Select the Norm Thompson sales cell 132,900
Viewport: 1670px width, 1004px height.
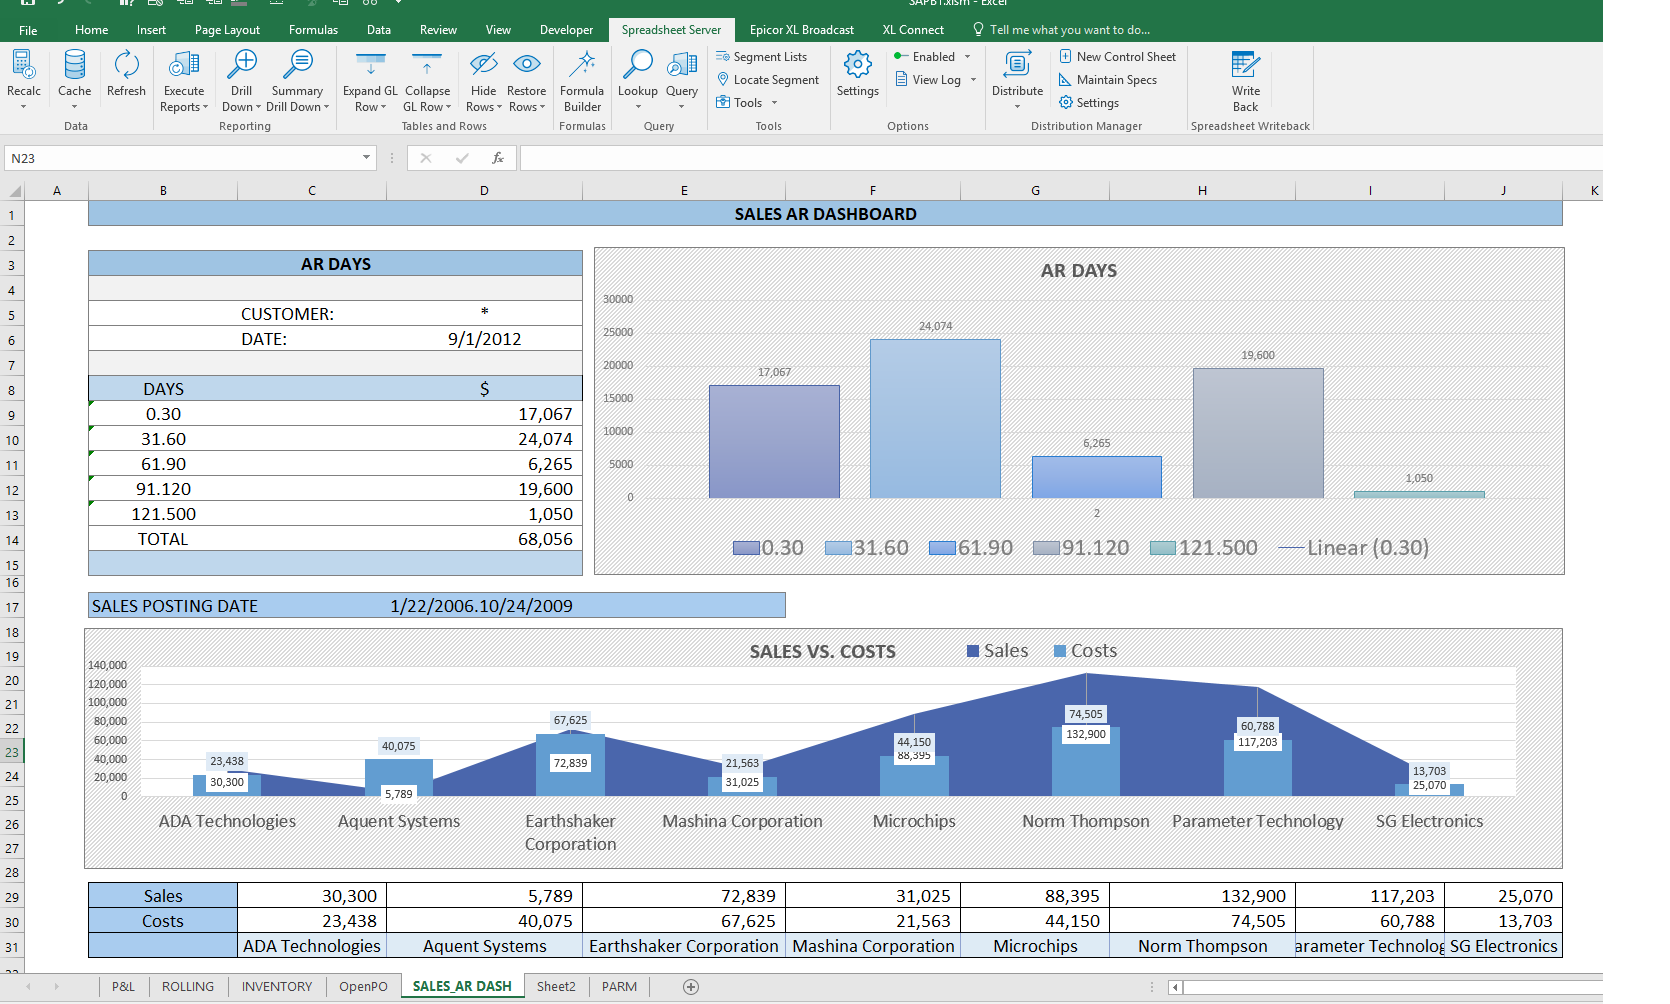pyautogui.click(x=1202, y=896)
